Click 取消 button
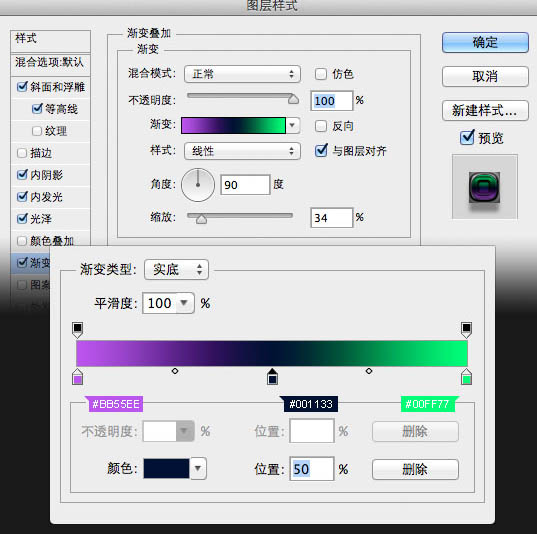 (x=485, y=76)
